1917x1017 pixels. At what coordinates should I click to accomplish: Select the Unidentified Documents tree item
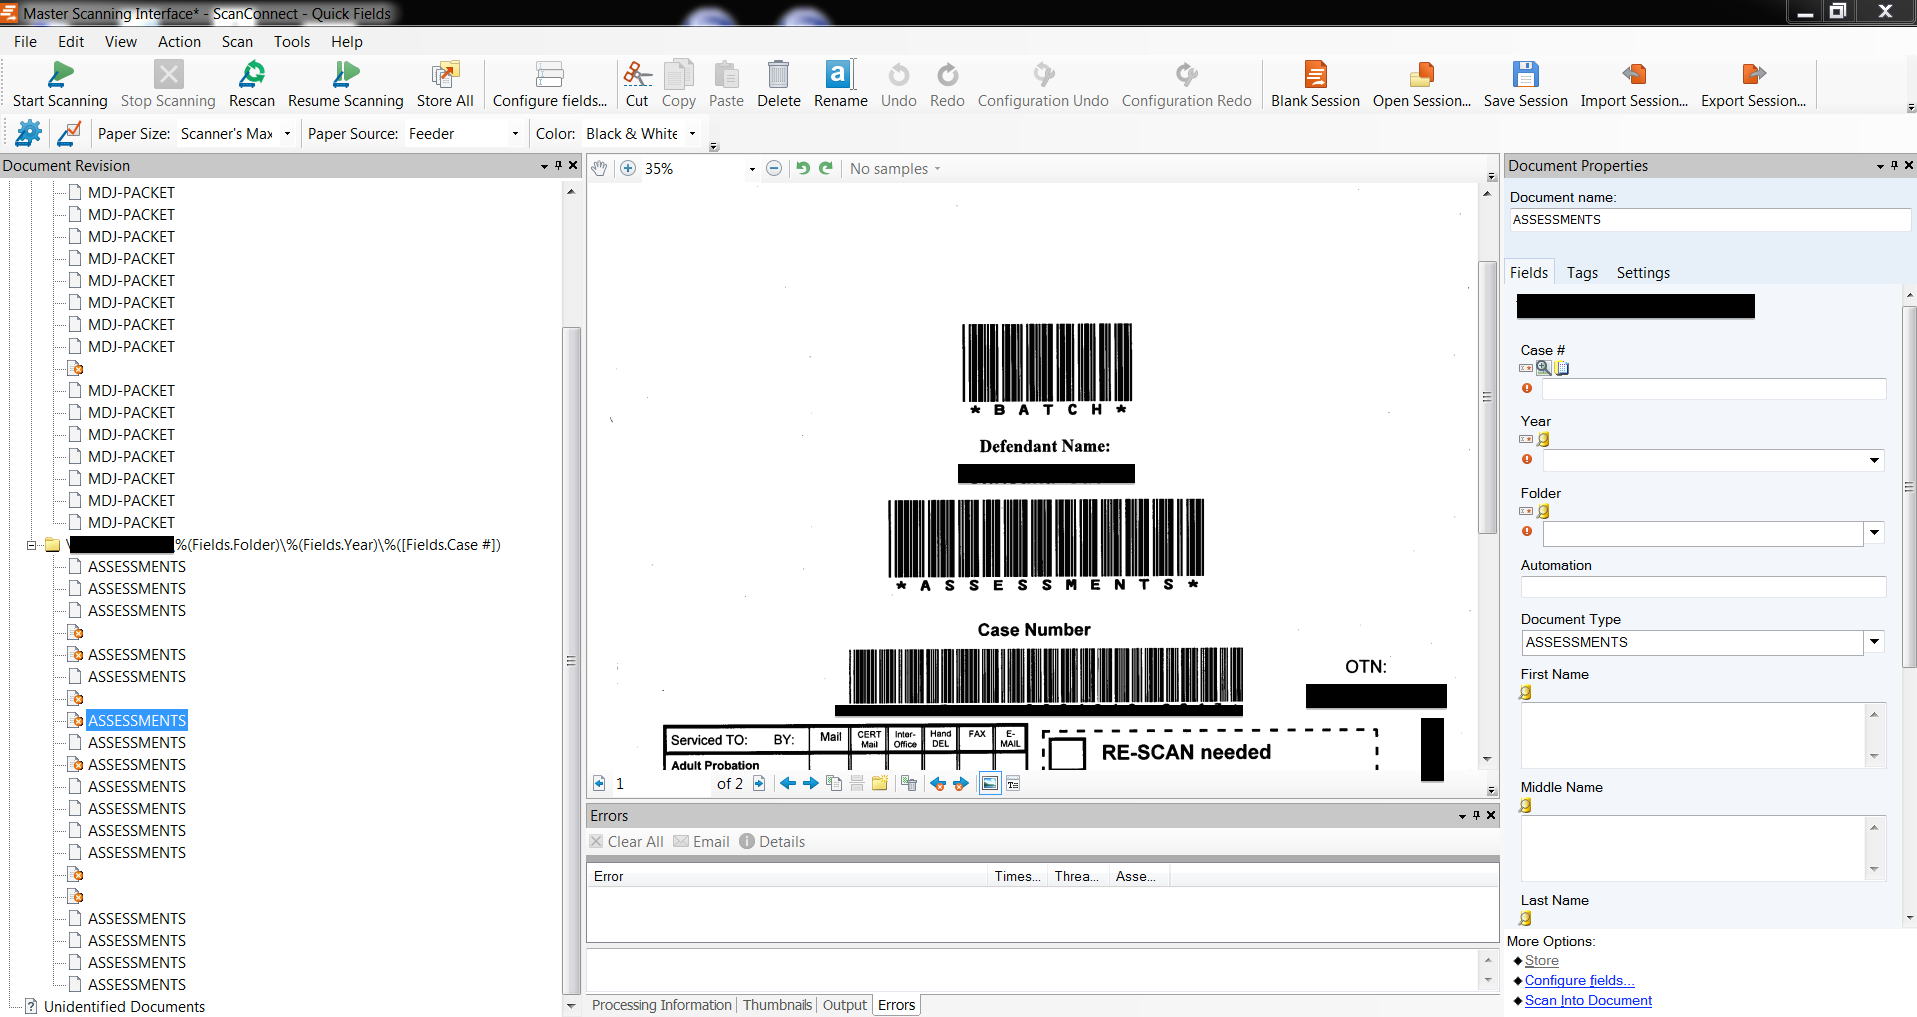(x=124, y=1007)
